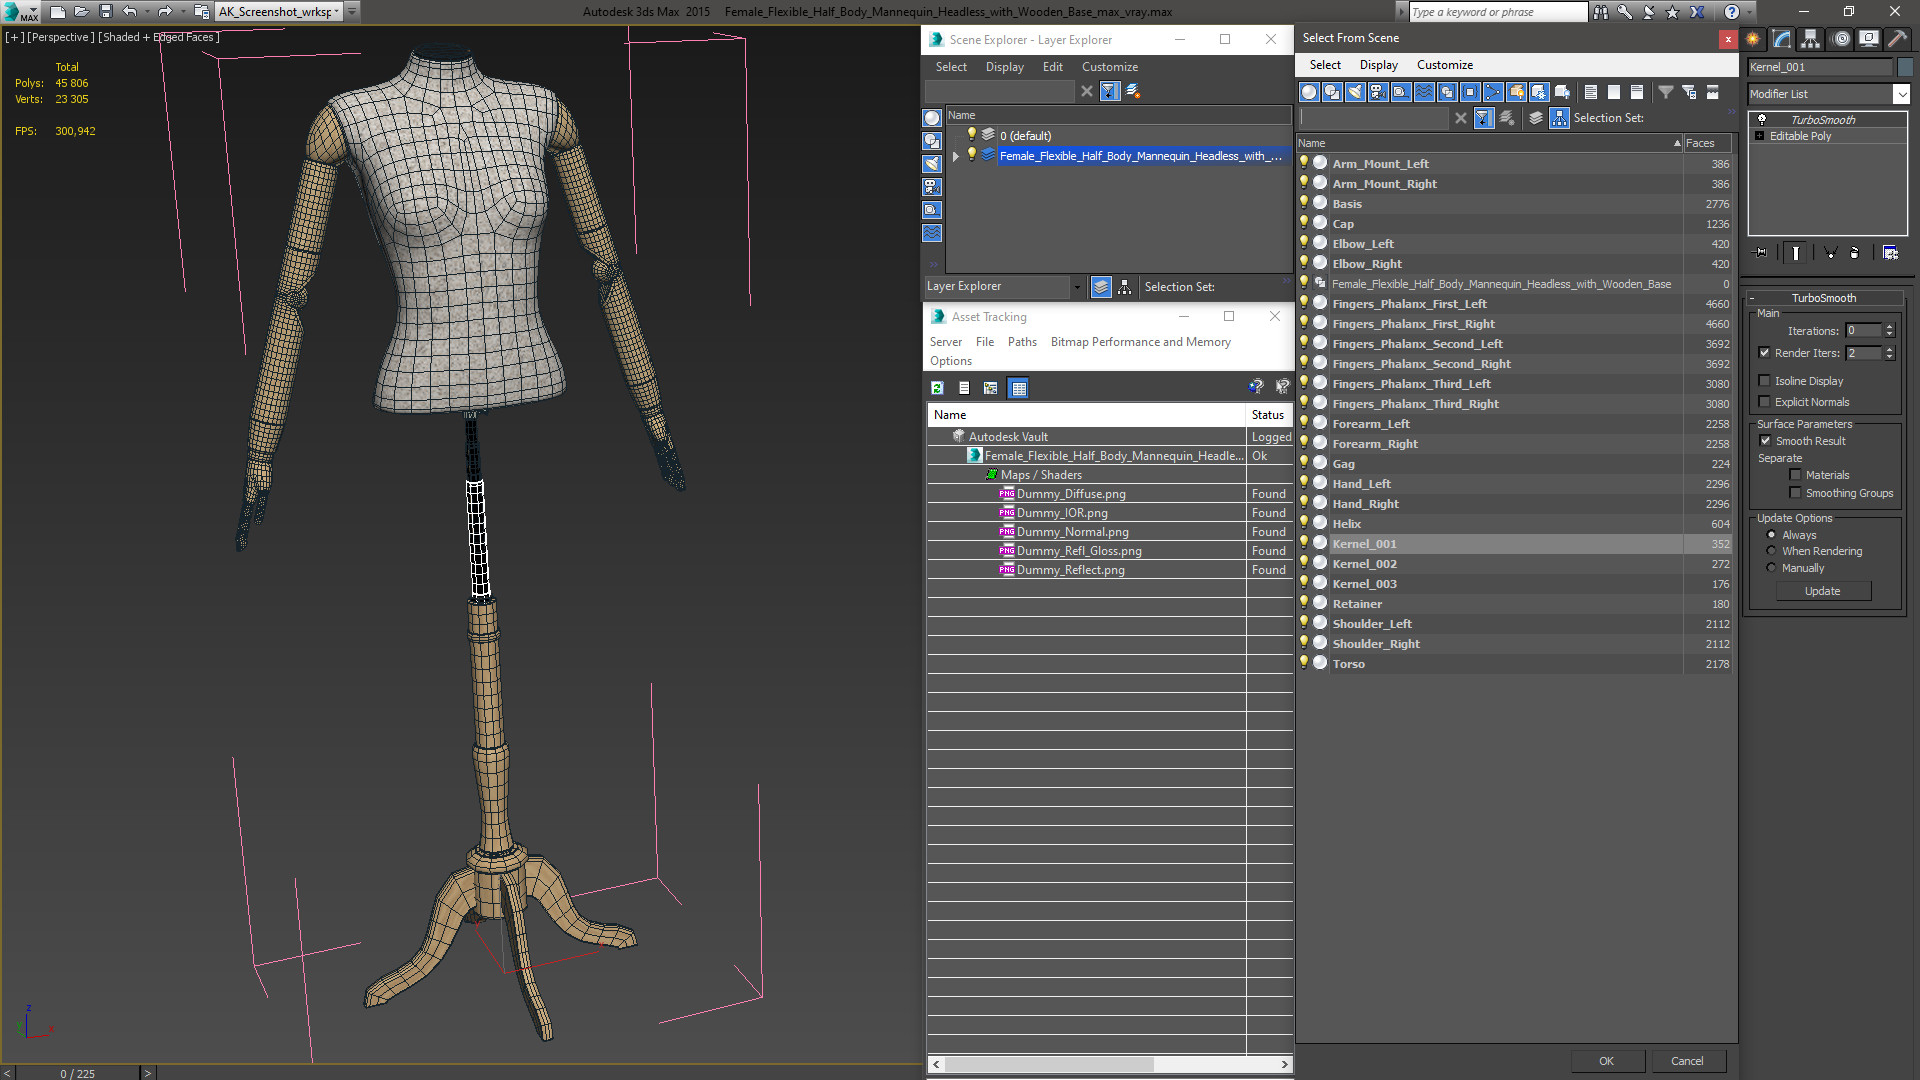Click Save File icon in the top toolbar
This screenshot has width=1920, height=1080.
[x=105, y=12]
